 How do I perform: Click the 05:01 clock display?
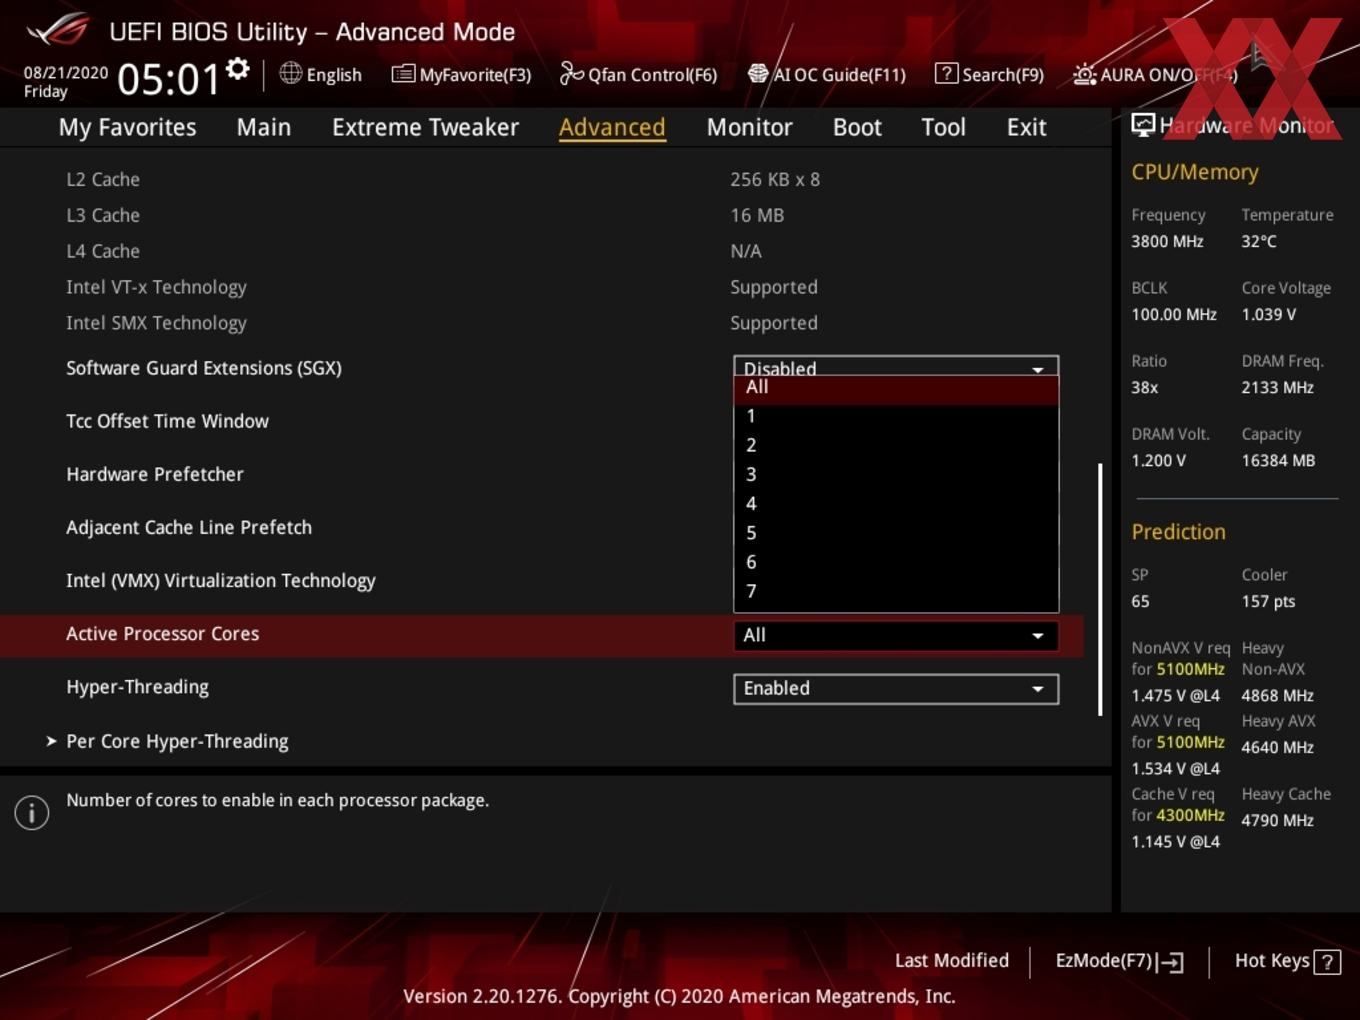pos(168,79)
